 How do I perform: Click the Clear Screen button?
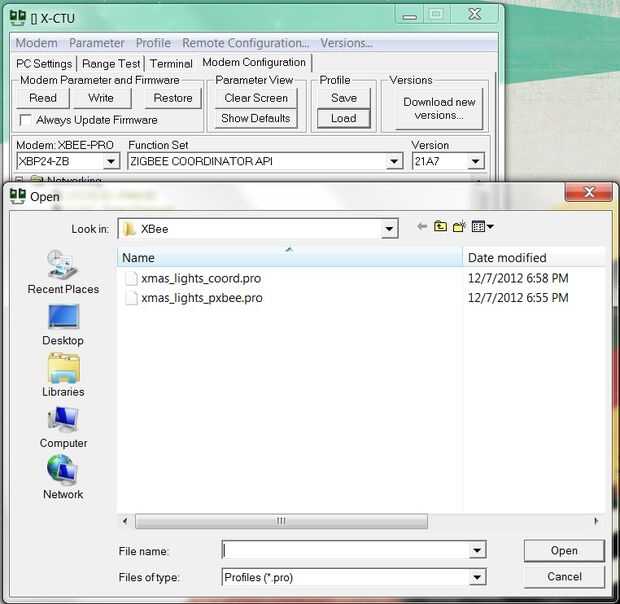(x=256, y=98)
